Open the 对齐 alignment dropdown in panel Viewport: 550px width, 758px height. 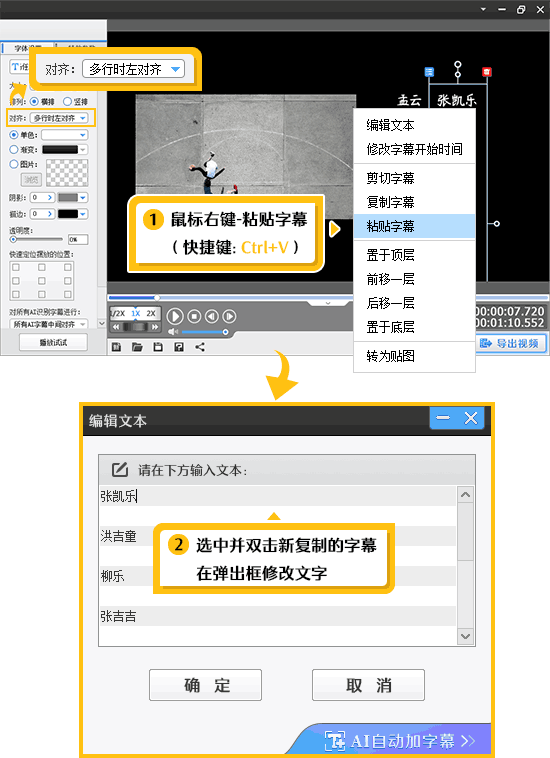[59, 118]
